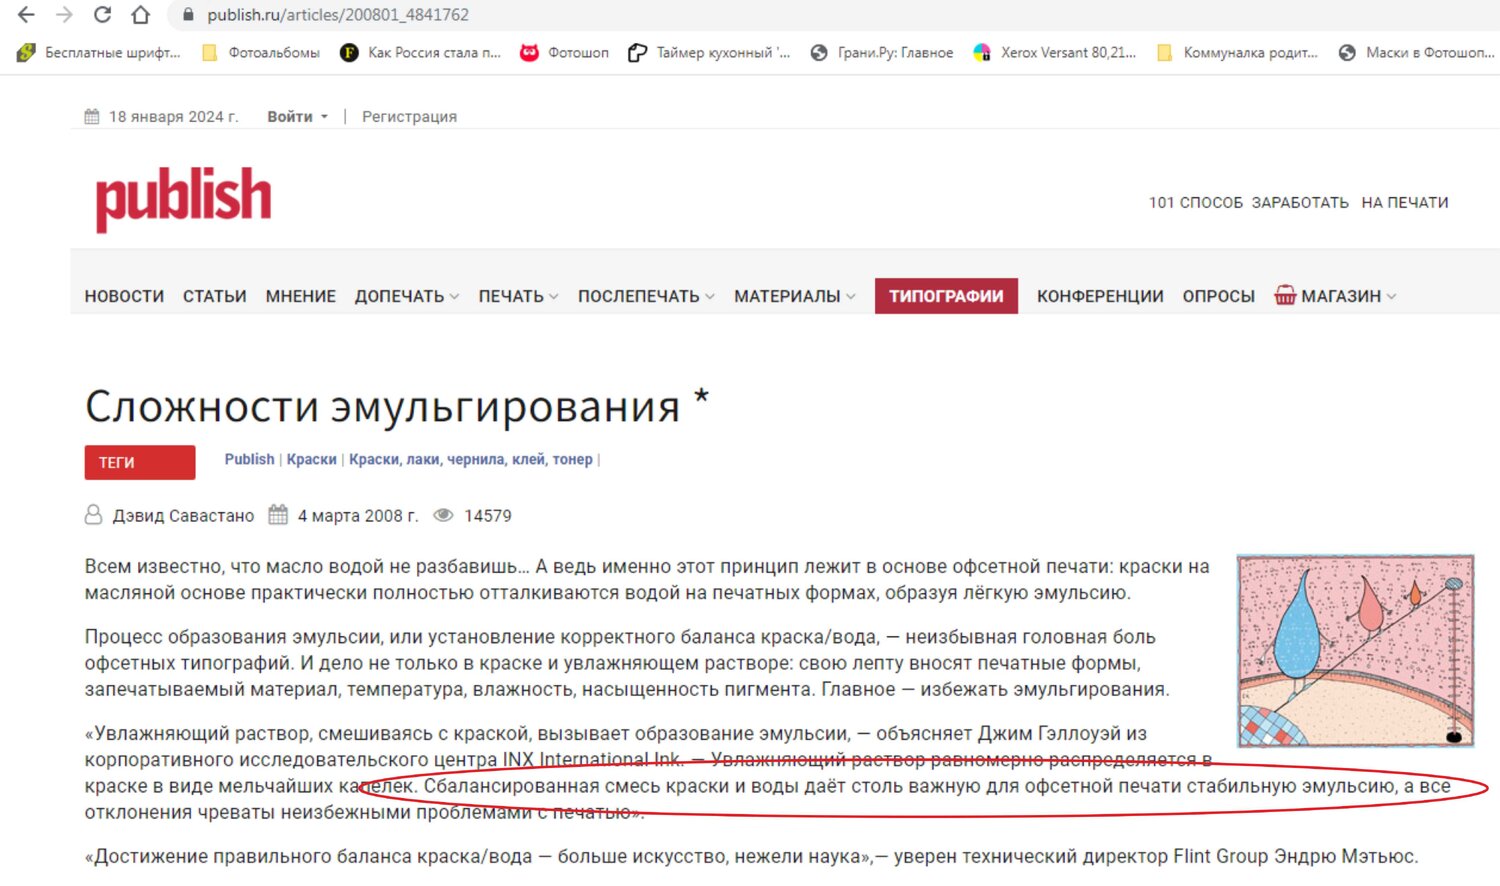
Task: Go to the 'МНЕНИЕ' section
Action: tap(300, 297)
